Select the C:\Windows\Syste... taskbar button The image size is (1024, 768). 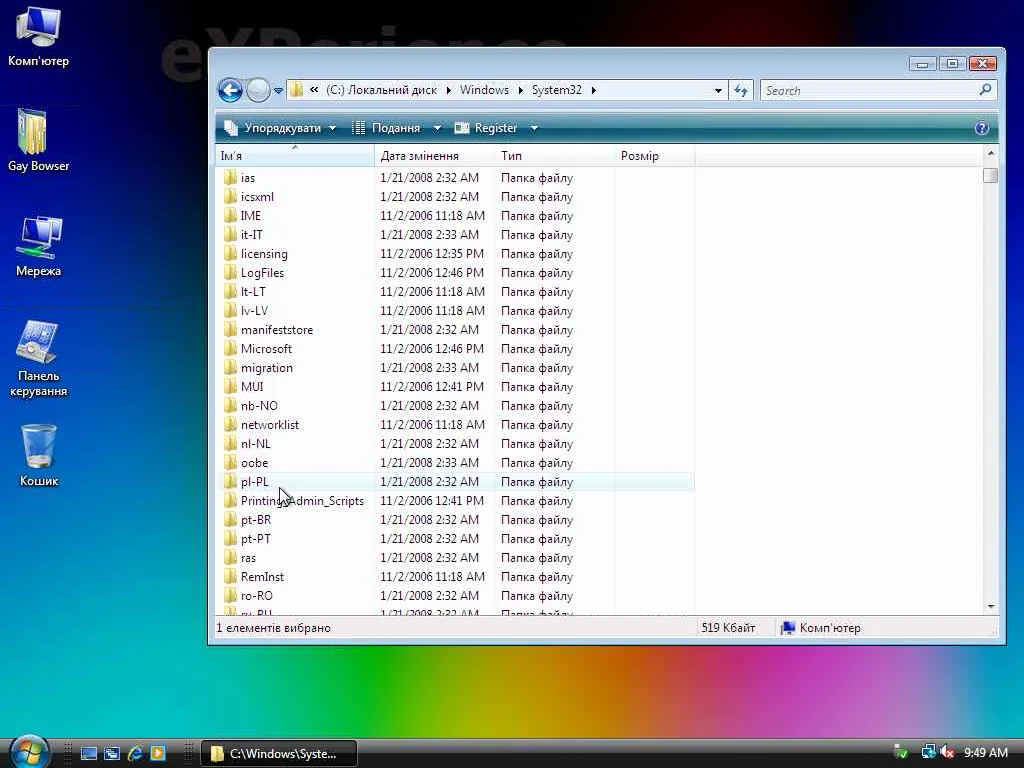(x=279, y=754)
